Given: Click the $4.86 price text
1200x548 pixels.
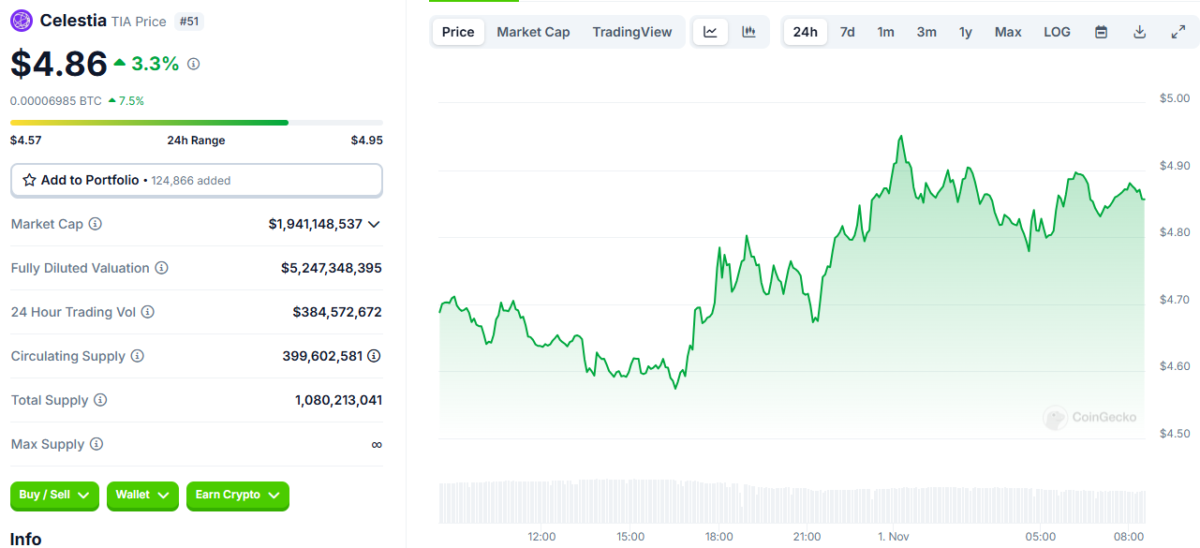Looking at the screenshot, I should tap(58, 63).
